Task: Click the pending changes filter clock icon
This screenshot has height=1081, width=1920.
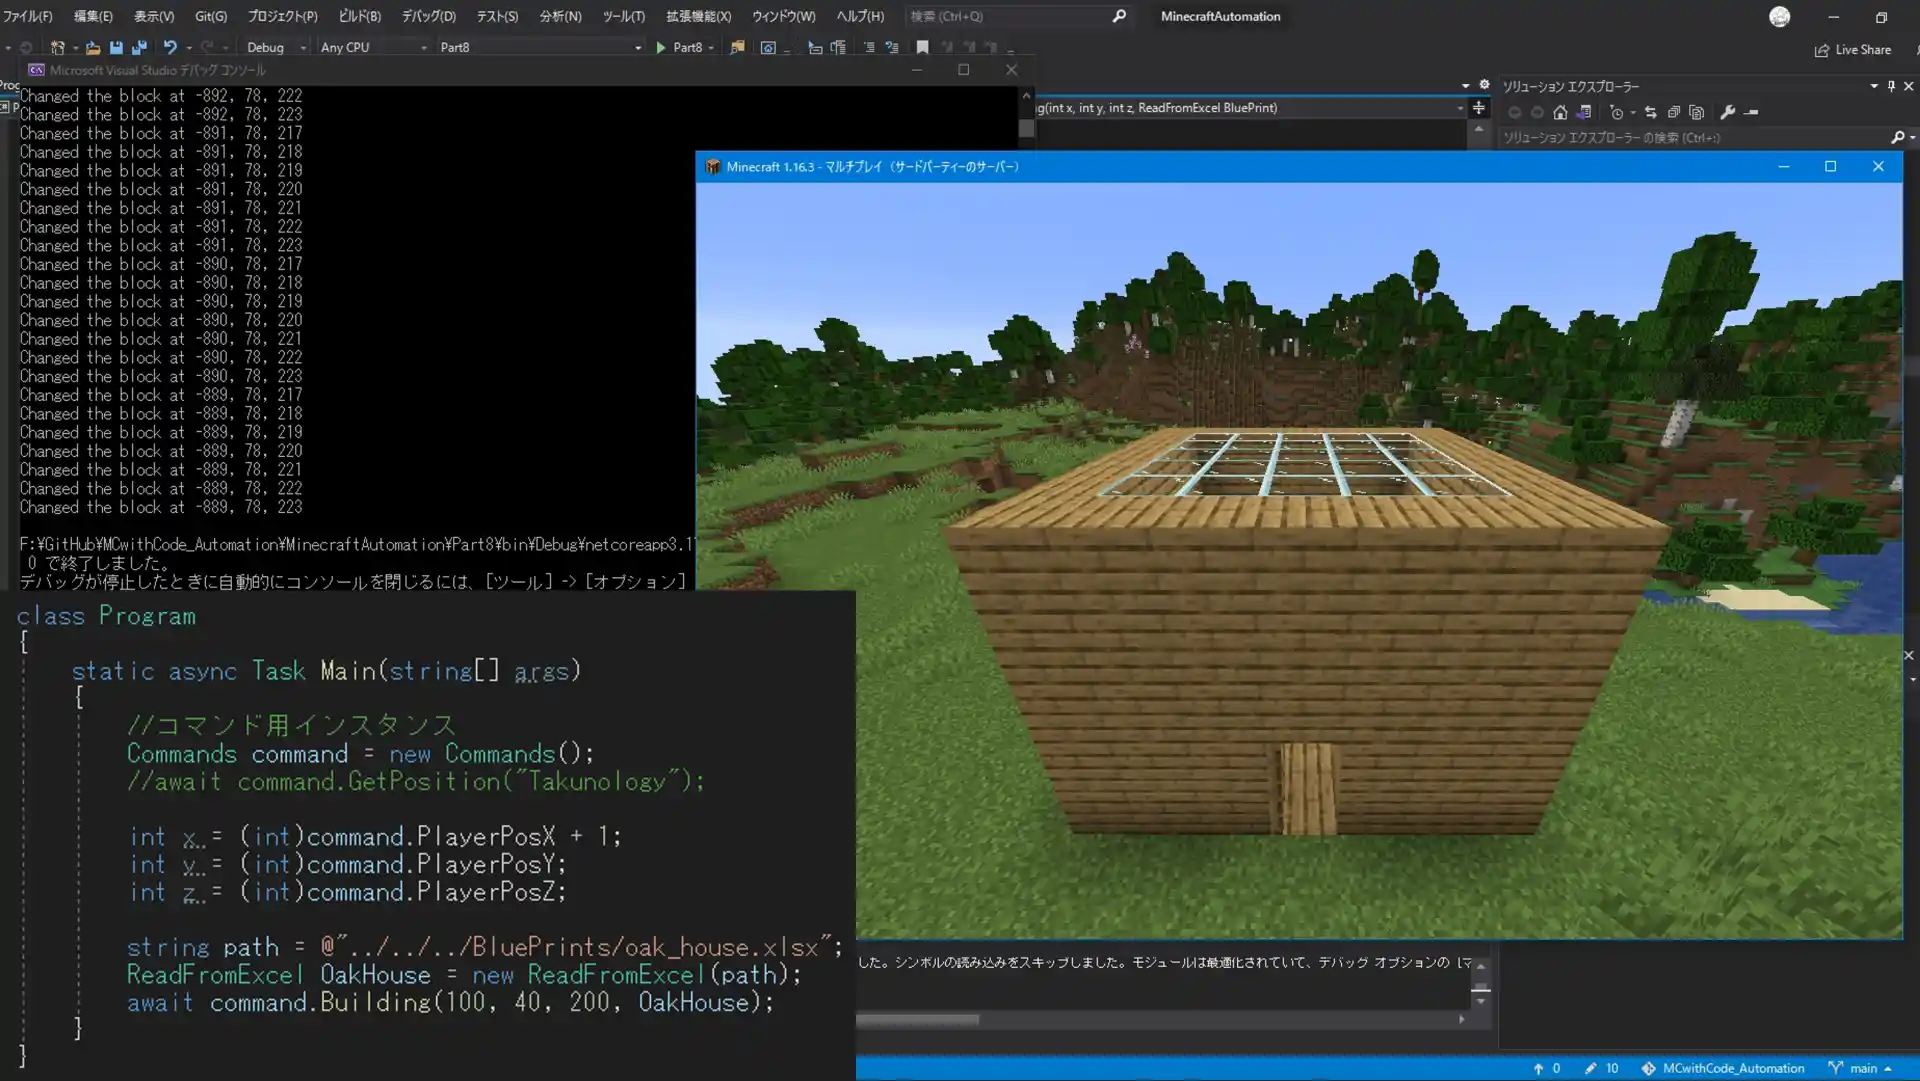Action: tap(1617, 113)
